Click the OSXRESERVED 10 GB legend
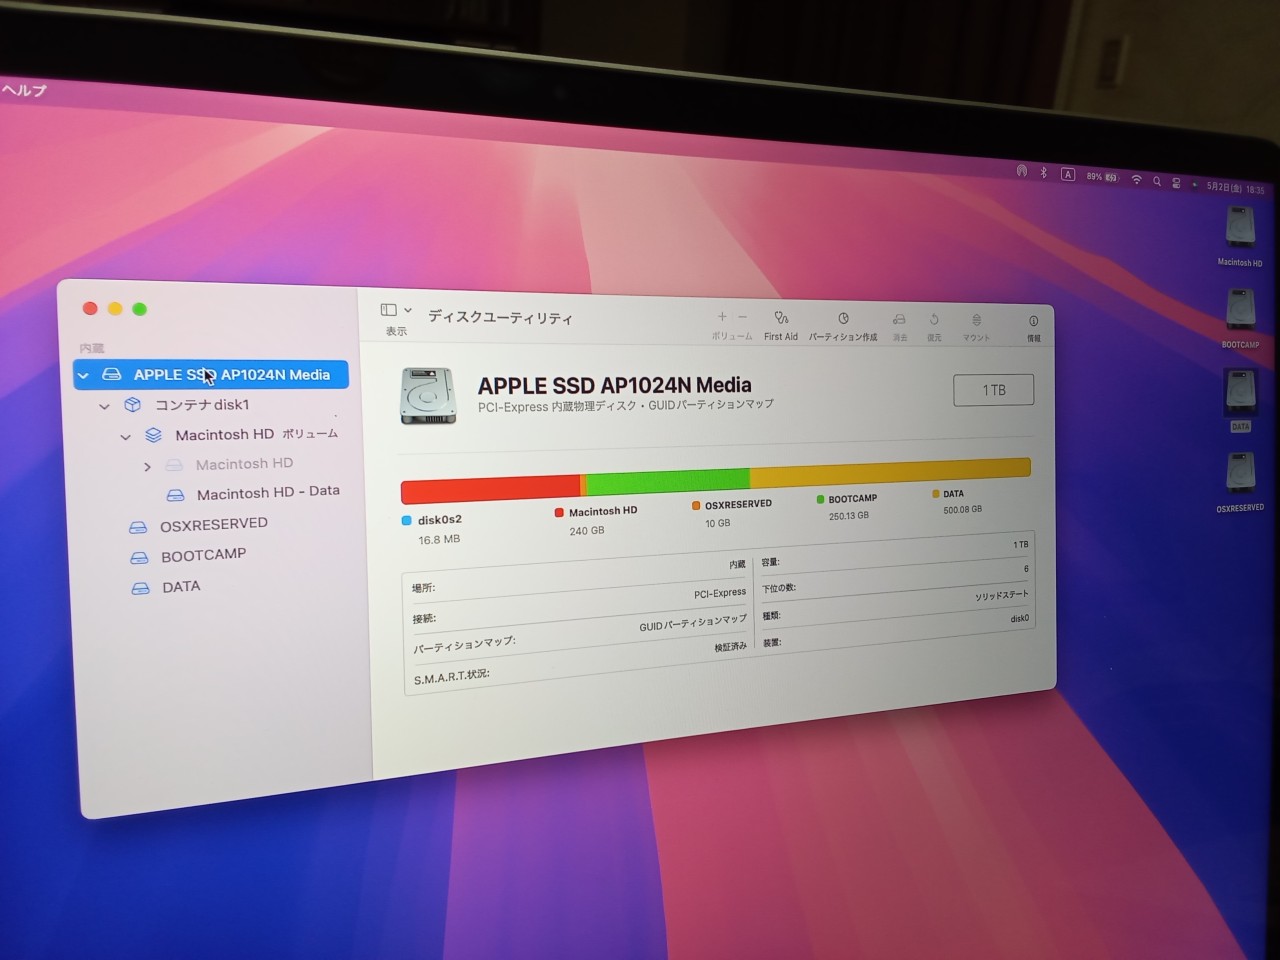 [x=732, y=513]
